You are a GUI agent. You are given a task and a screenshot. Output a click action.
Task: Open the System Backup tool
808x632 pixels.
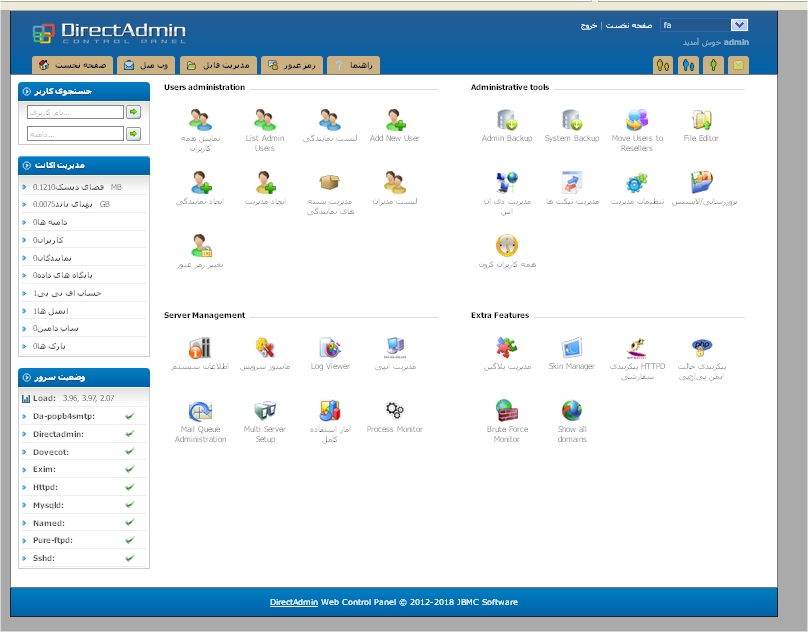[572, 120]
